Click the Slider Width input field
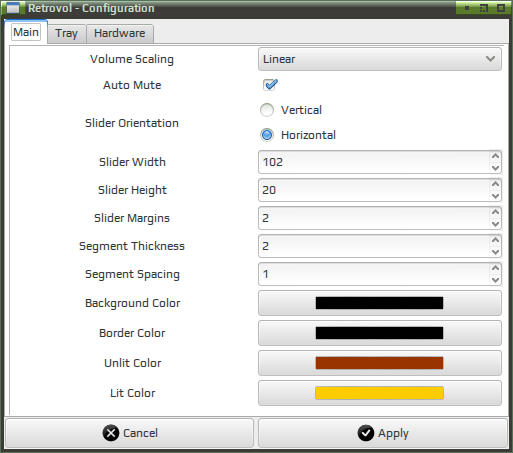This screenshot has width=513, height=453. click(x=374, y=162)
